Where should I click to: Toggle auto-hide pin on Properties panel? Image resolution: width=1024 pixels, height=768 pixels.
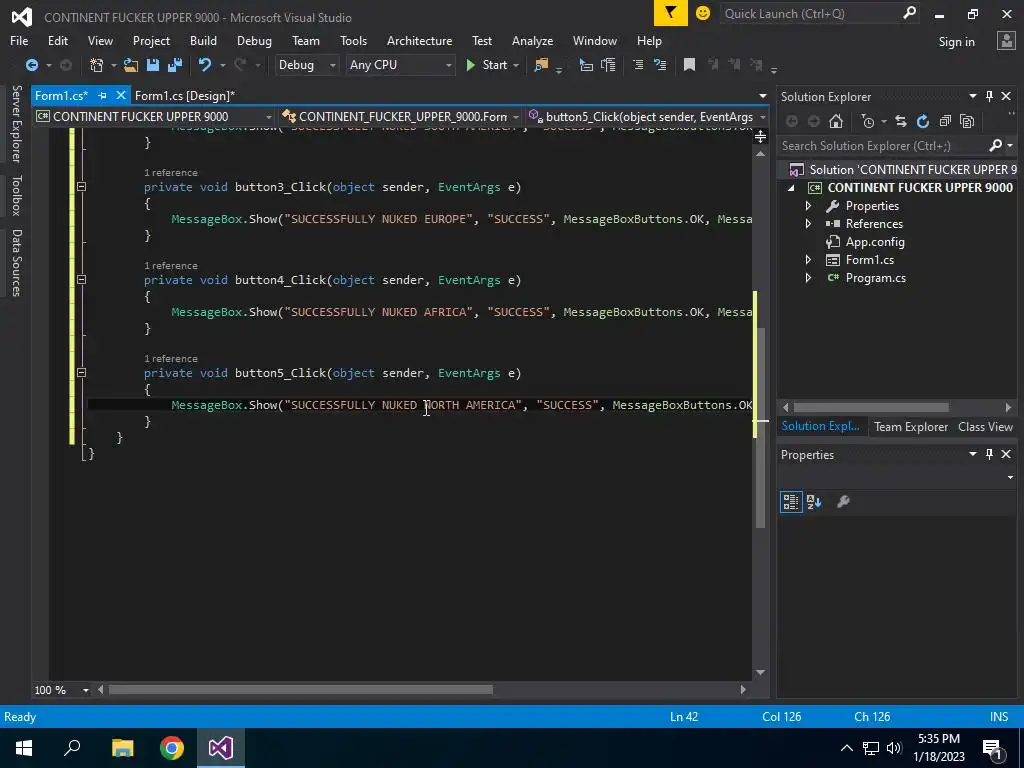pos(989,454)
